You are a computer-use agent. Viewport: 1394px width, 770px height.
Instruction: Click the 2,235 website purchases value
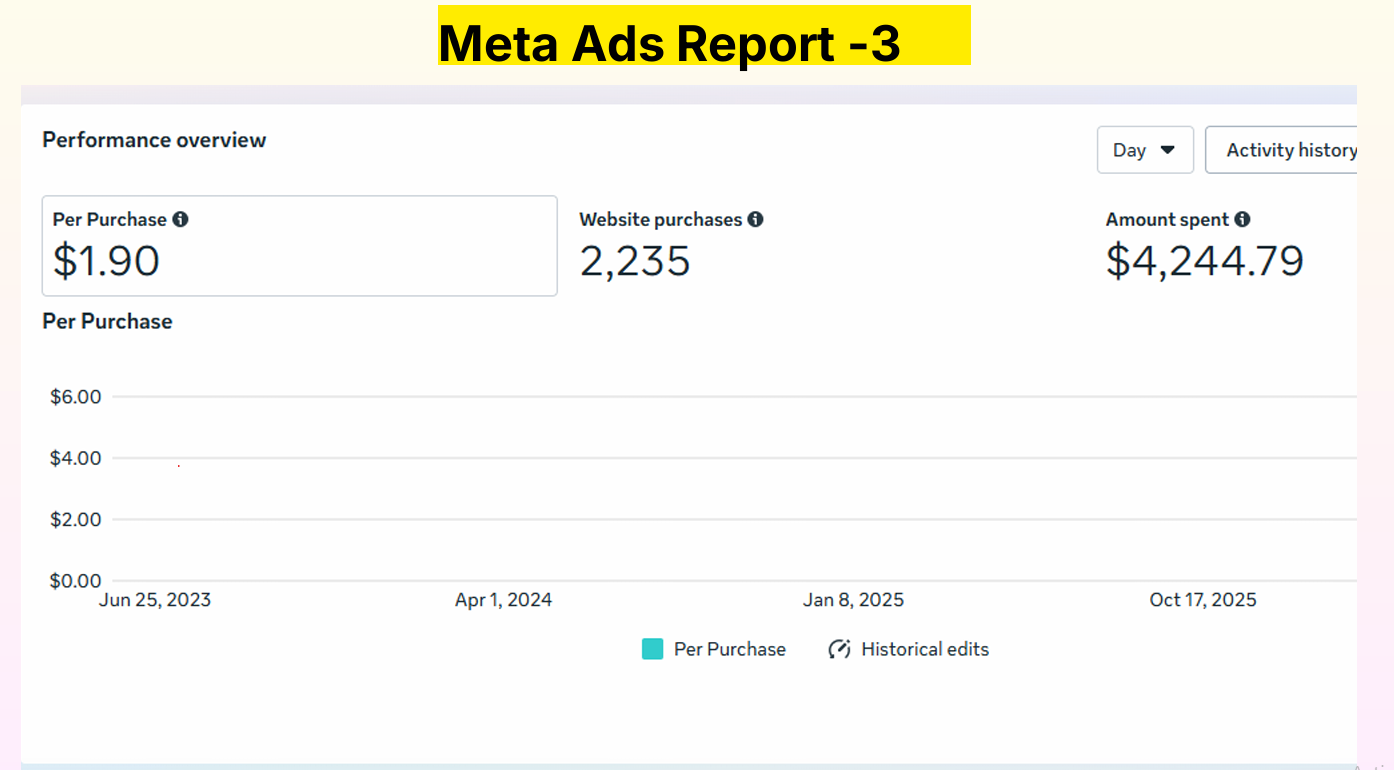point(635,261)
